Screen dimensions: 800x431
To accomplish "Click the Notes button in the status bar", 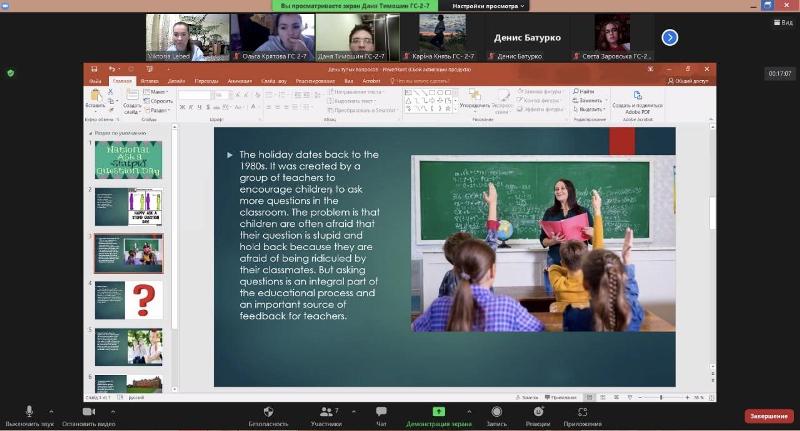I will point(527,397).
